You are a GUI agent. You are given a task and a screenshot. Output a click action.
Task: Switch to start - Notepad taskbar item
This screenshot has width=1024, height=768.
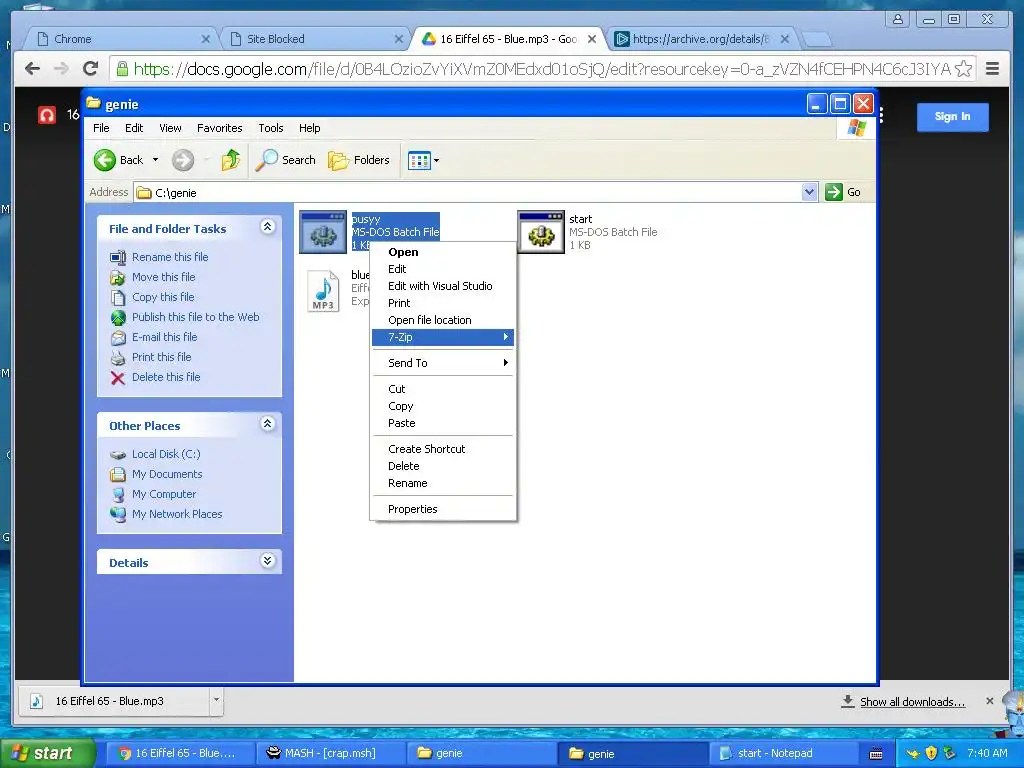[x=783, y=754]
